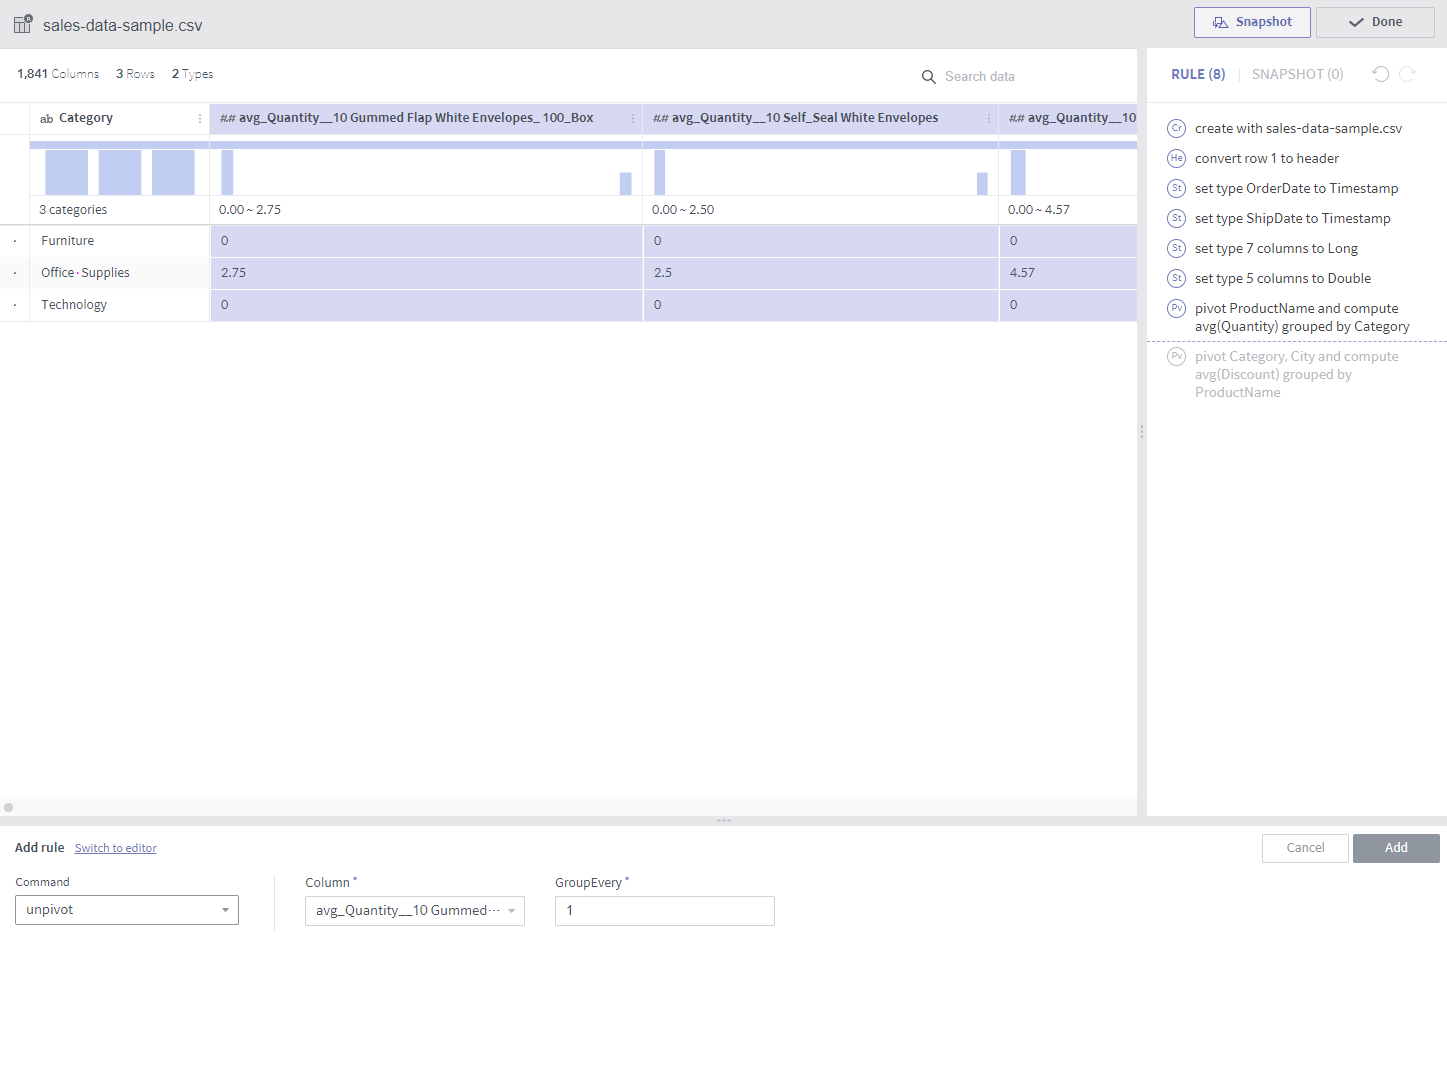
Task: Click the St icon for ShipDate rule
Action: pyautogui.click(x=1177, y=218)
